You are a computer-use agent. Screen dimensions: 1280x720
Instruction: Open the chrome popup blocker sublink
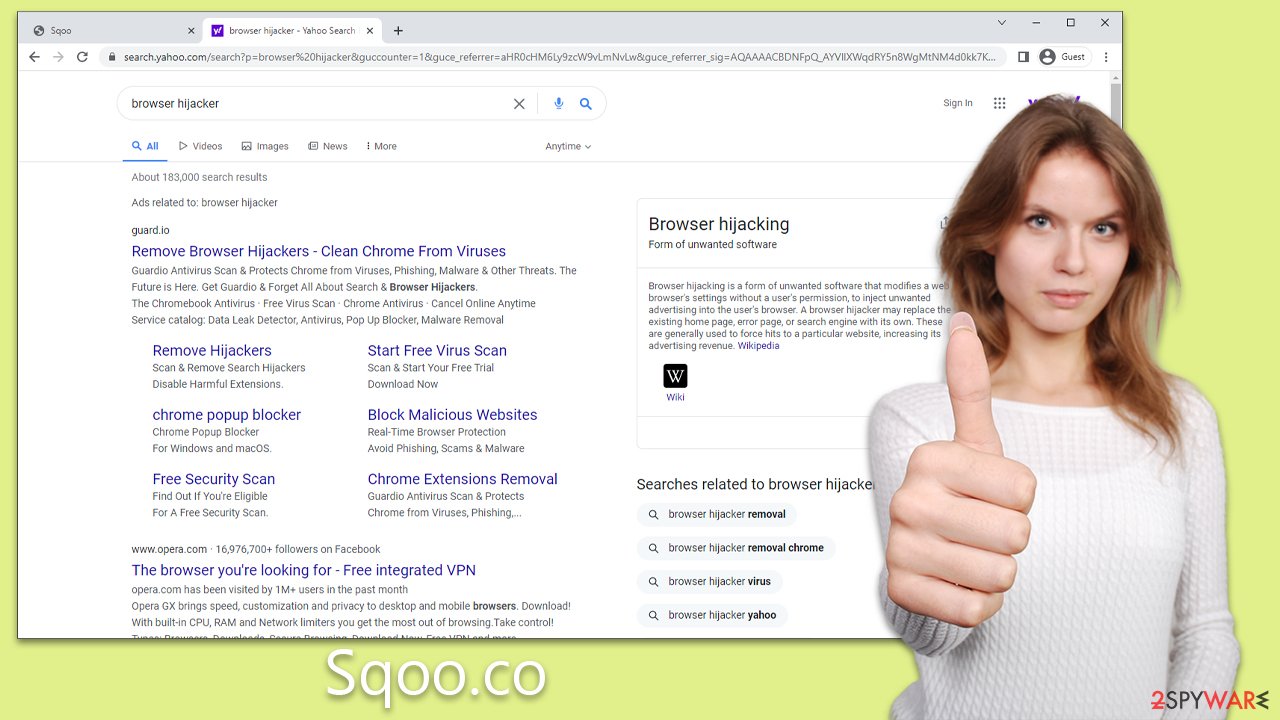tap(226, 414)
